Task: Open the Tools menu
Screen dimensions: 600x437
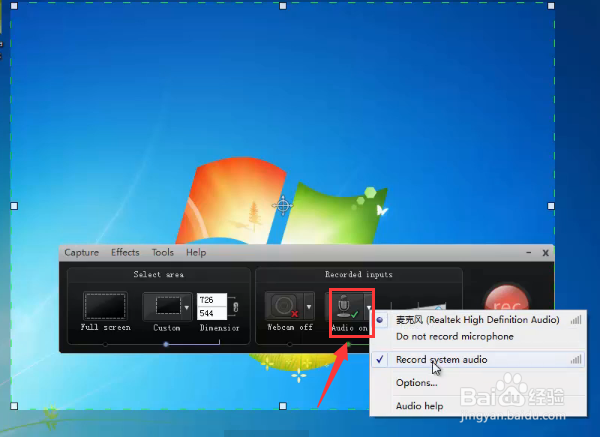Action: pyautogui.click(x=163, y=253)
